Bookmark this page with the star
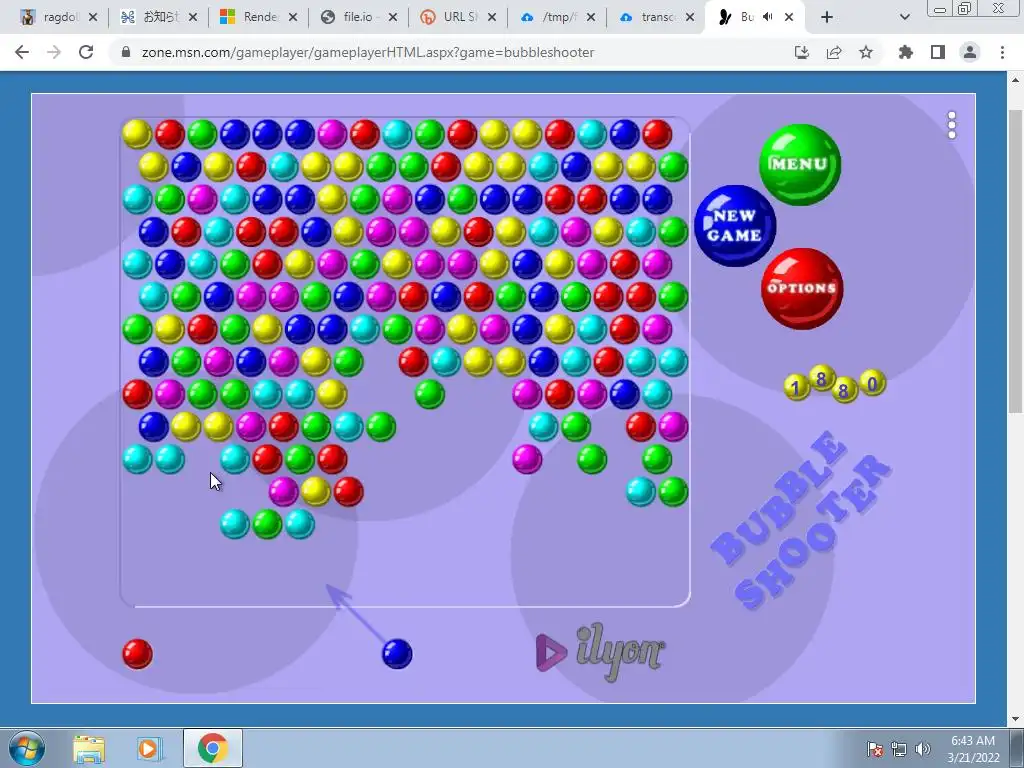 pyautogui.click(x=866, y=52)
